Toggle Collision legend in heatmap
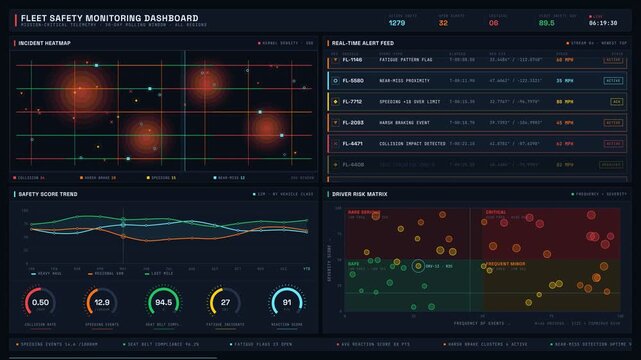The width and height of the screenshot is (641, 360). pyautogui.click(x=29, y=178)
